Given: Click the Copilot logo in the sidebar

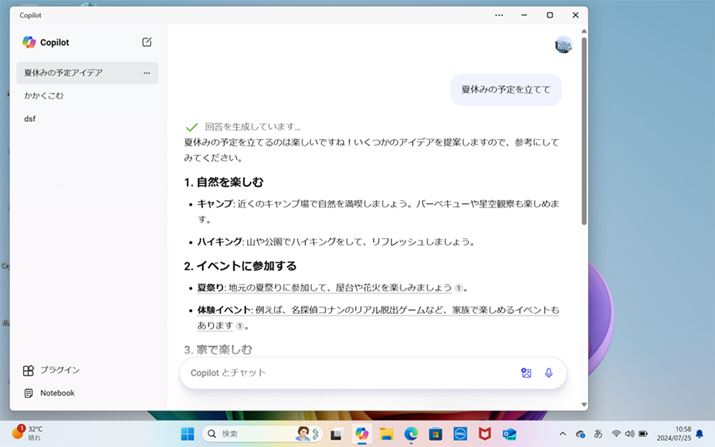Looking at the screenshot, I should point(29,42).
